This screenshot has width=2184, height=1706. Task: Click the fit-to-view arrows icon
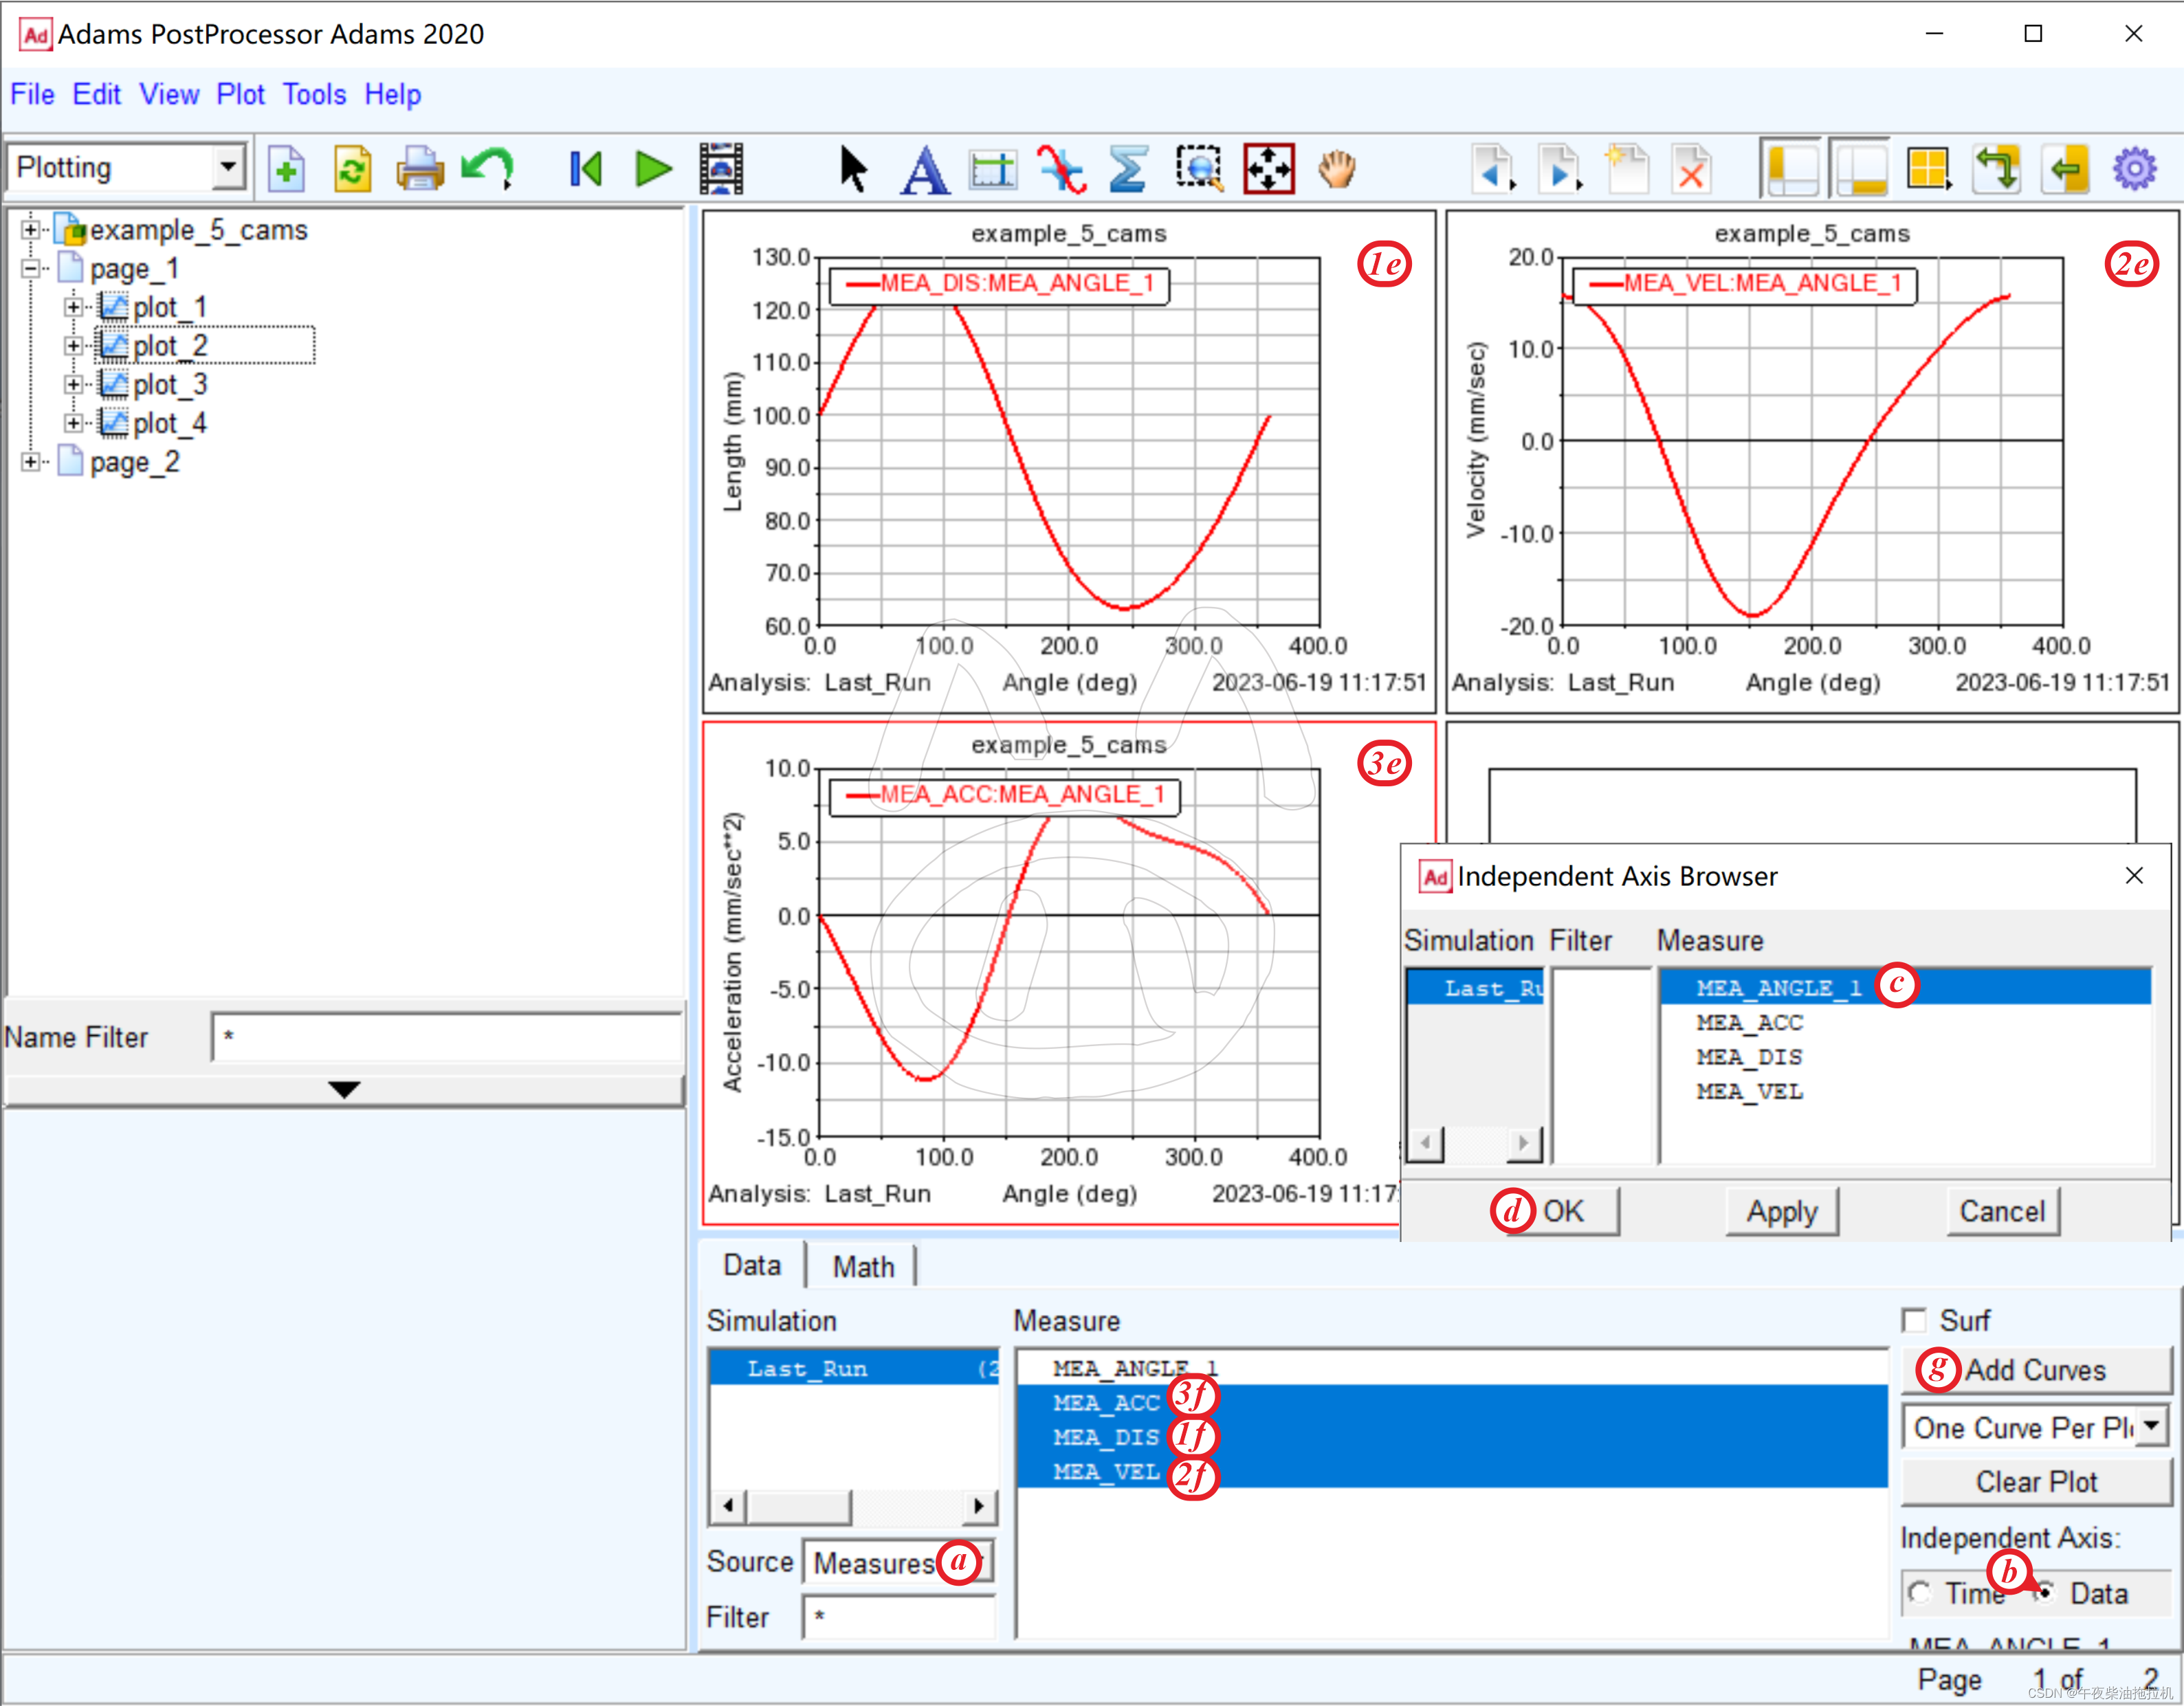pyautogui.click(x=1268, y=169)
